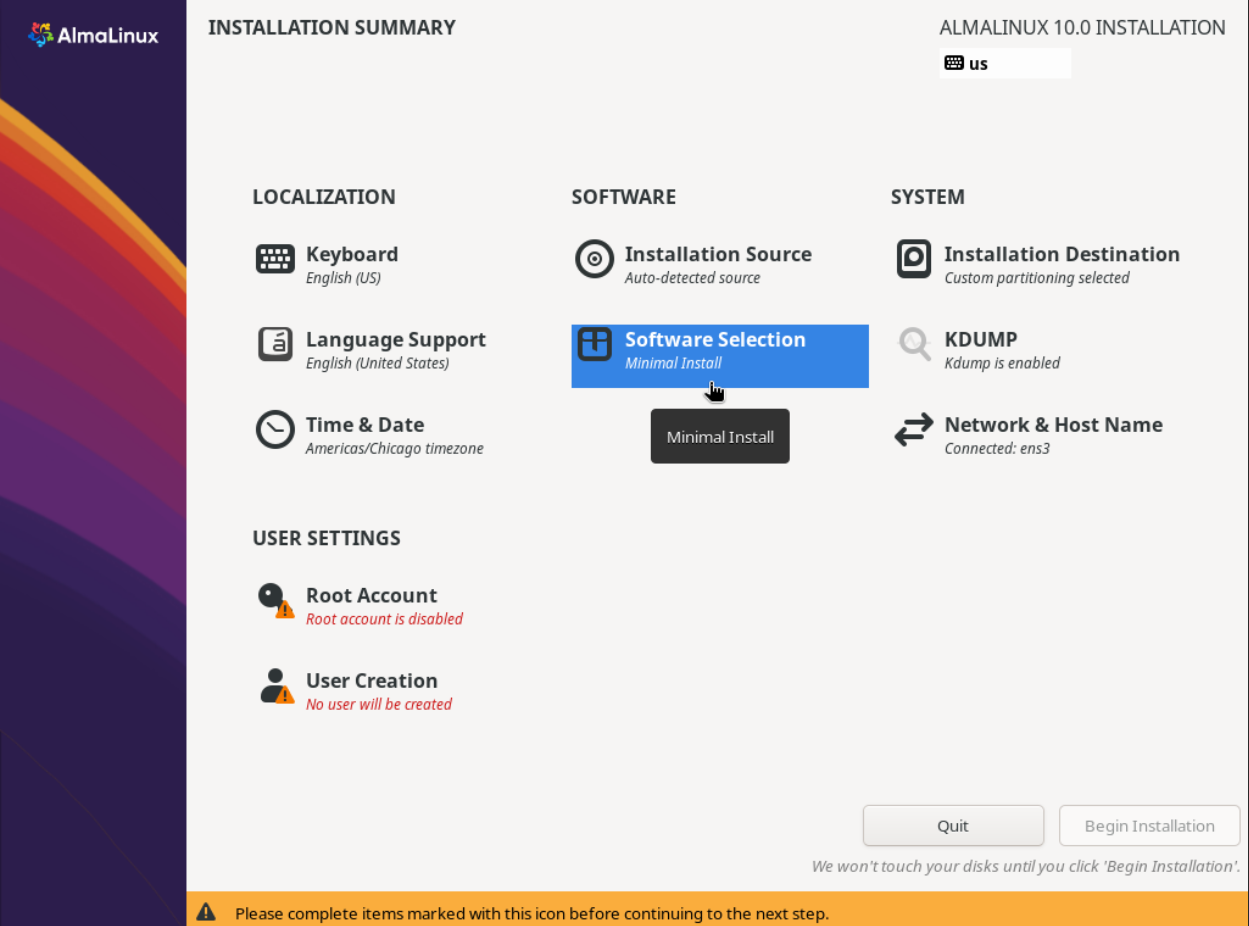The height and width of the screenshot is (926, 1249).
Task: Open Time & Date via the clock icon
Action: (x=275, y=430)
